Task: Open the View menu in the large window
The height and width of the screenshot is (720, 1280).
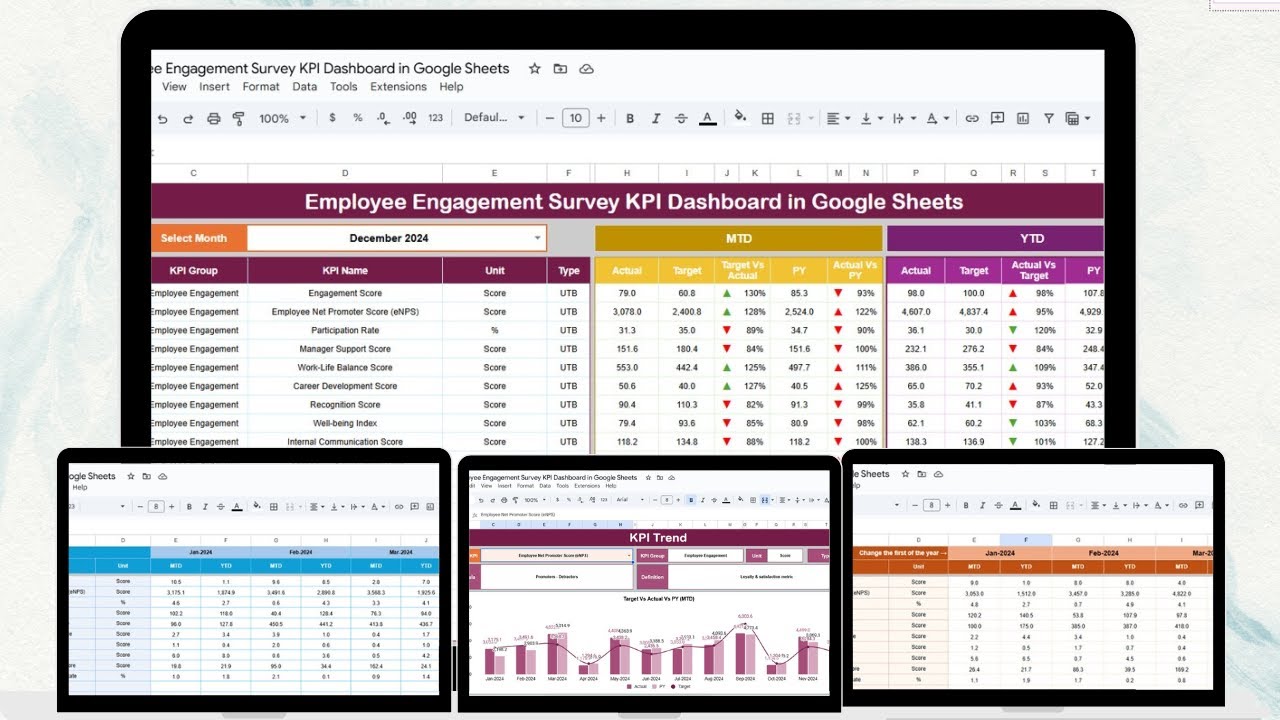Action: pyautogui.click(x=174, y=87)
